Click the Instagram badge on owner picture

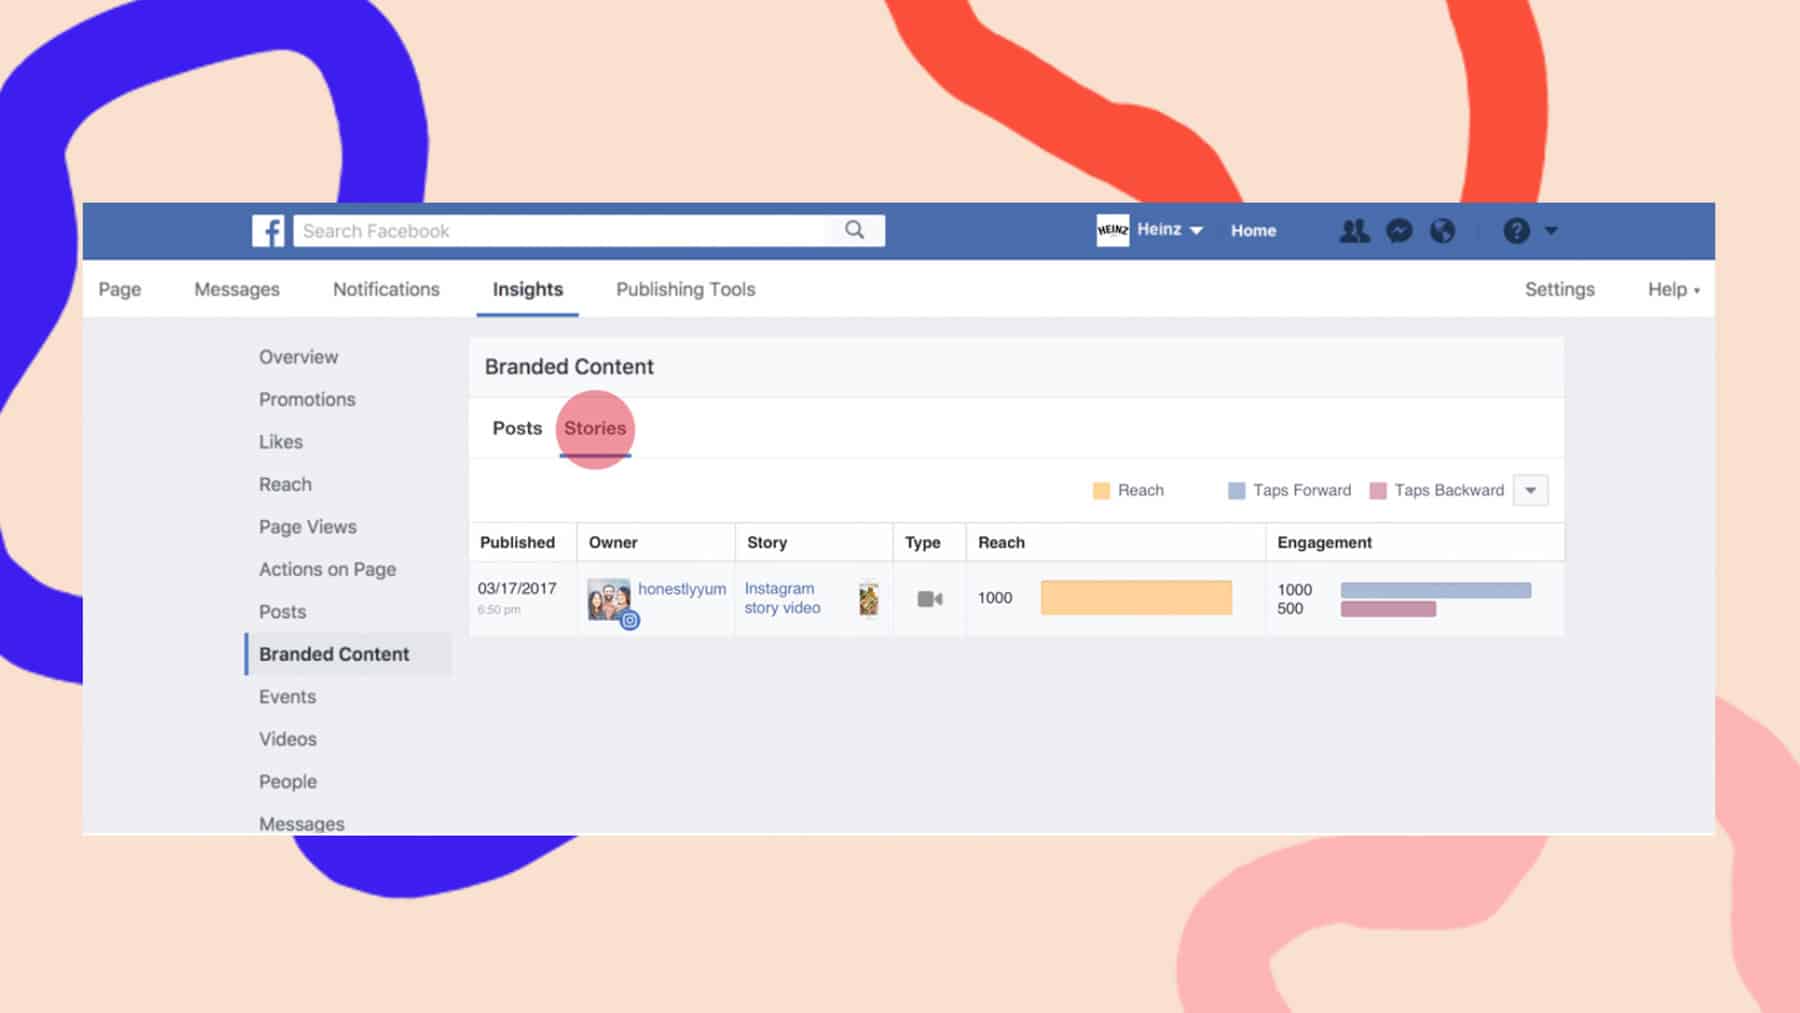point(629,620)
